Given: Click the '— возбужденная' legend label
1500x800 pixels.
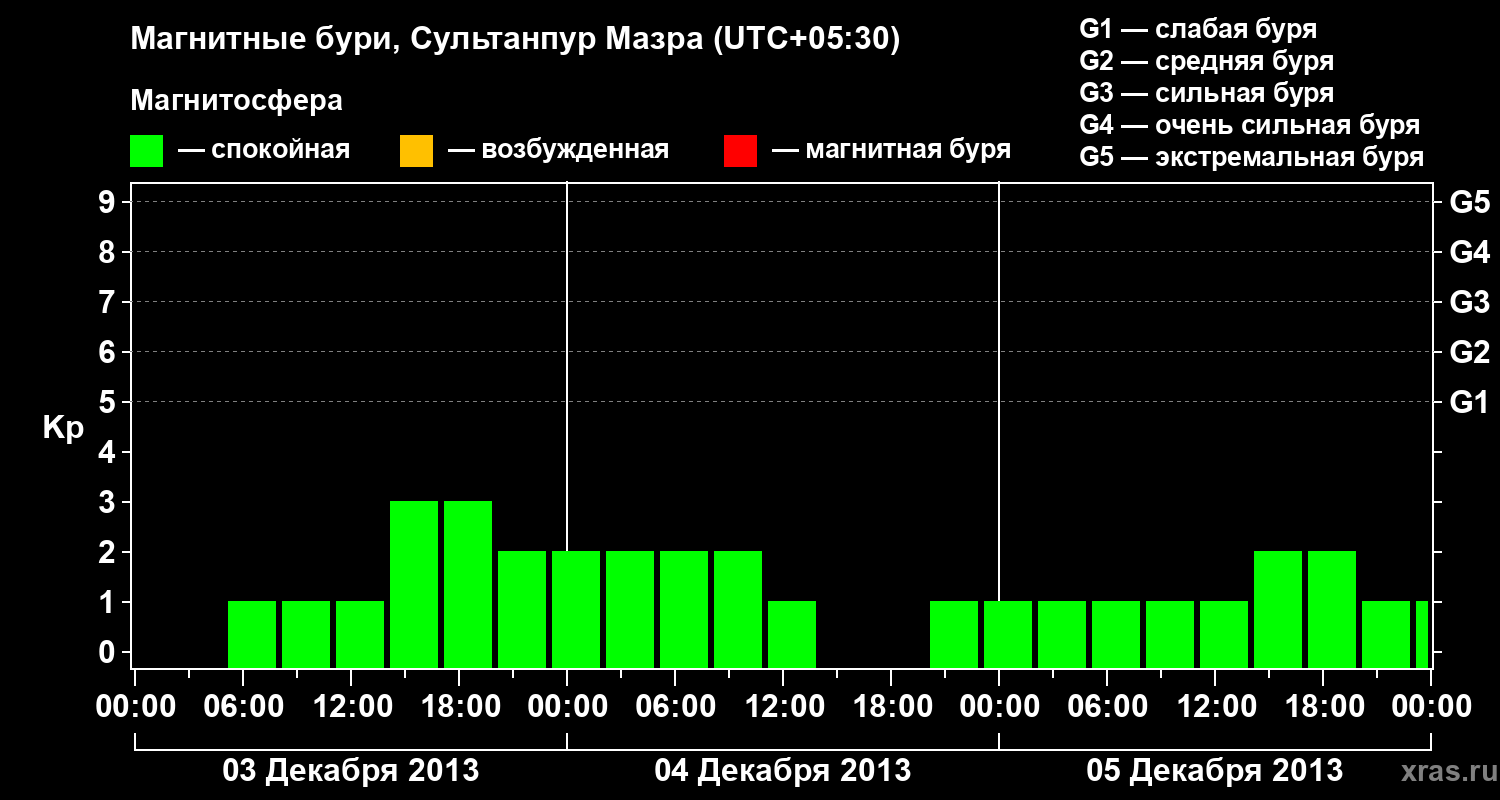Looking at the screenshot, I should pyautogui.click(x=558, y=150).
